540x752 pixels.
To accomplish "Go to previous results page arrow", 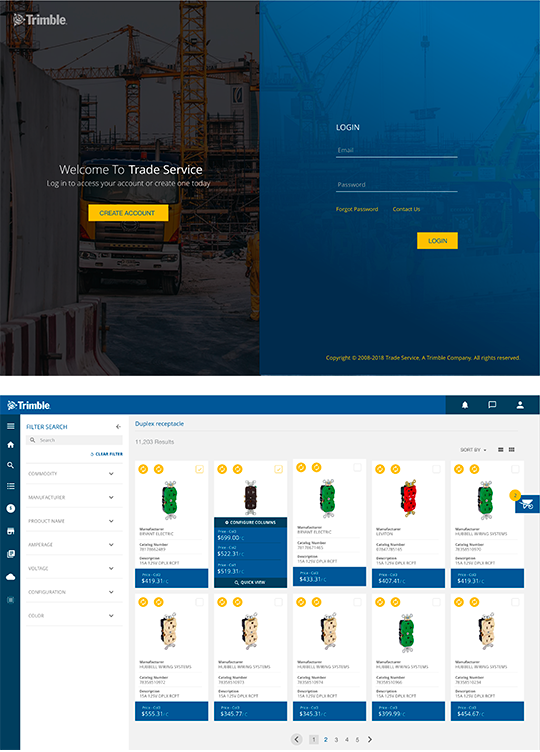I will (297, 740).
